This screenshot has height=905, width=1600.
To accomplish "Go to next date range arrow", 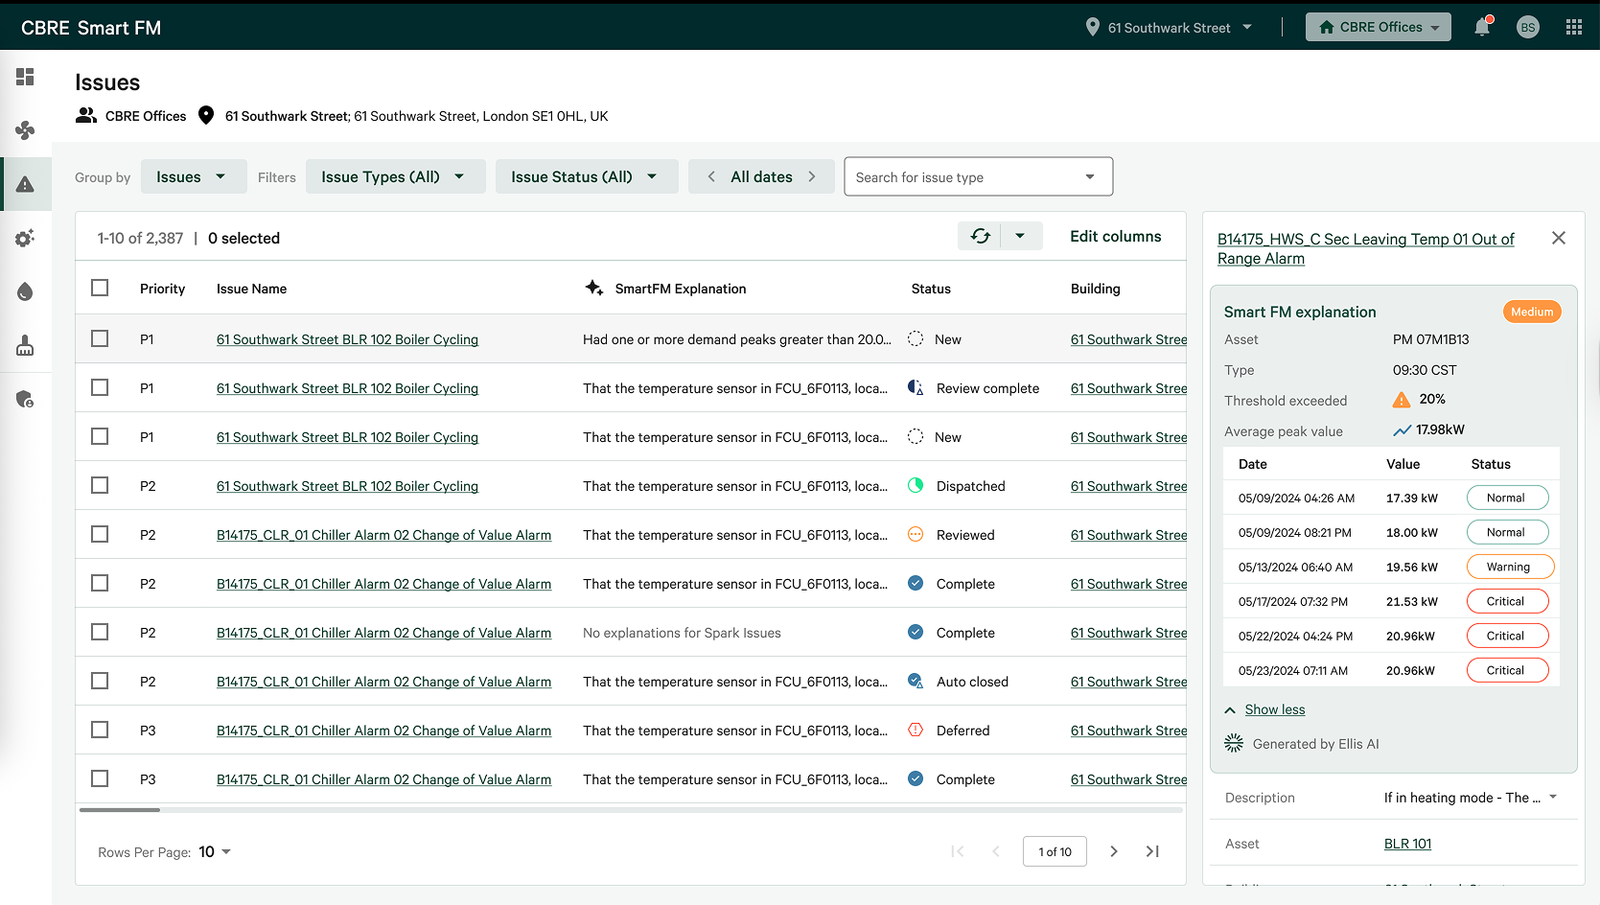I will point(812,177).
